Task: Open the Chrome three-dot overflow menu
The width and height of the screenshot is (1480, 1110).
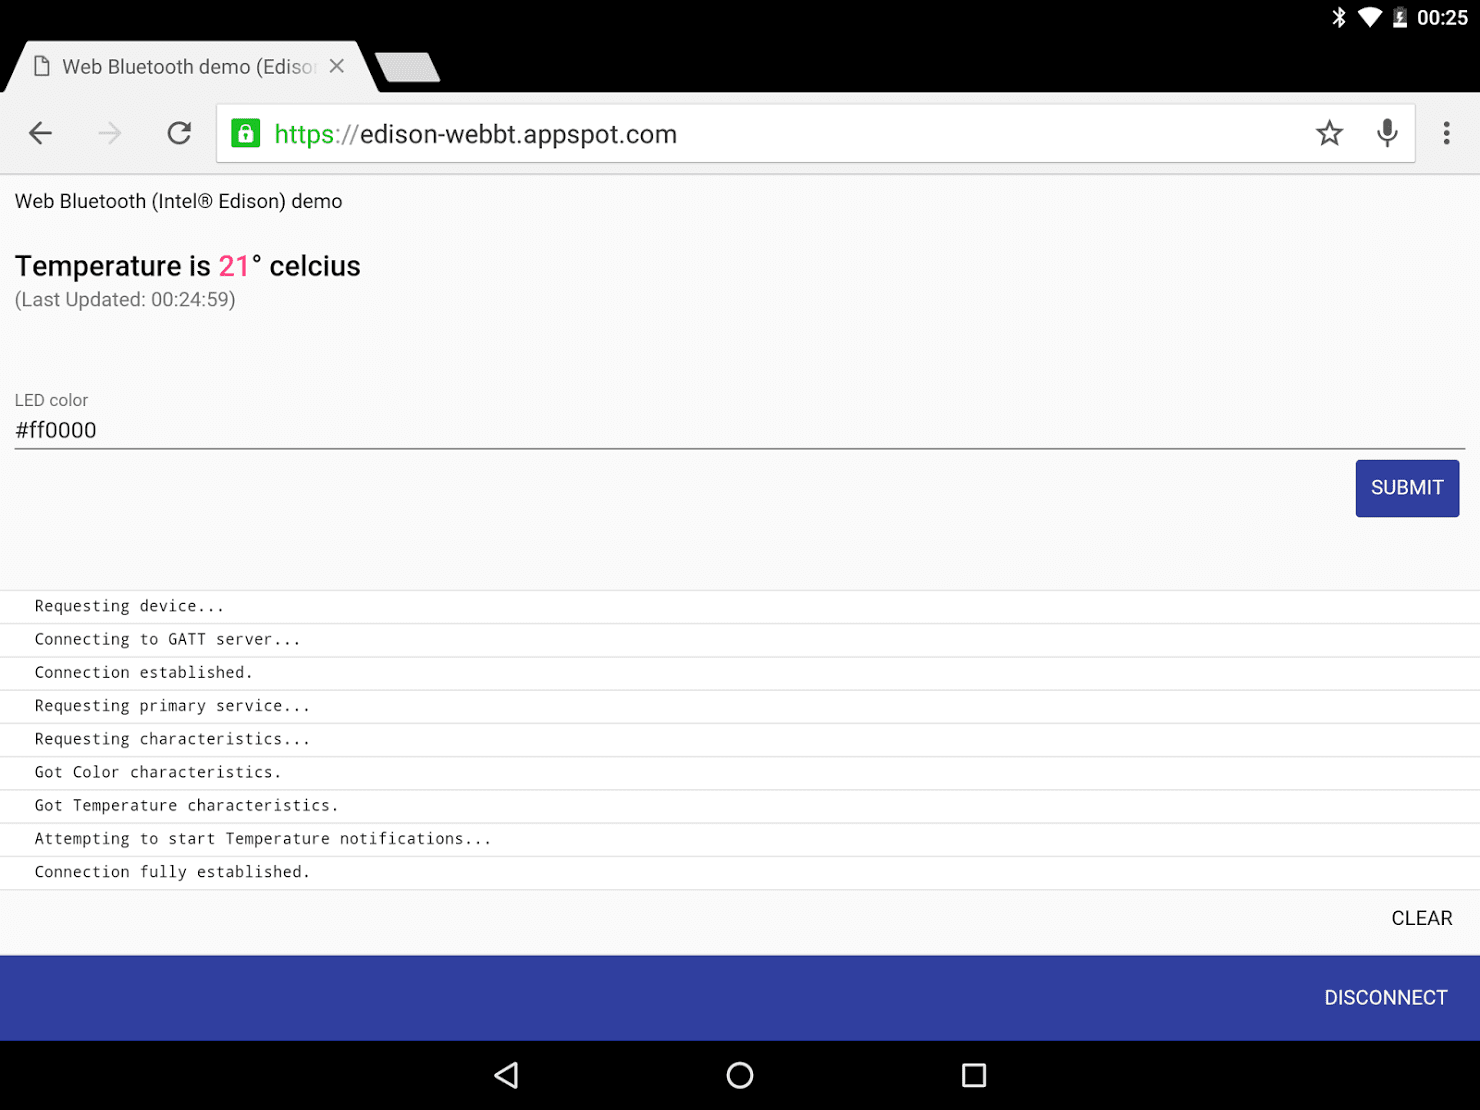Action: (x=1446, y=132)
